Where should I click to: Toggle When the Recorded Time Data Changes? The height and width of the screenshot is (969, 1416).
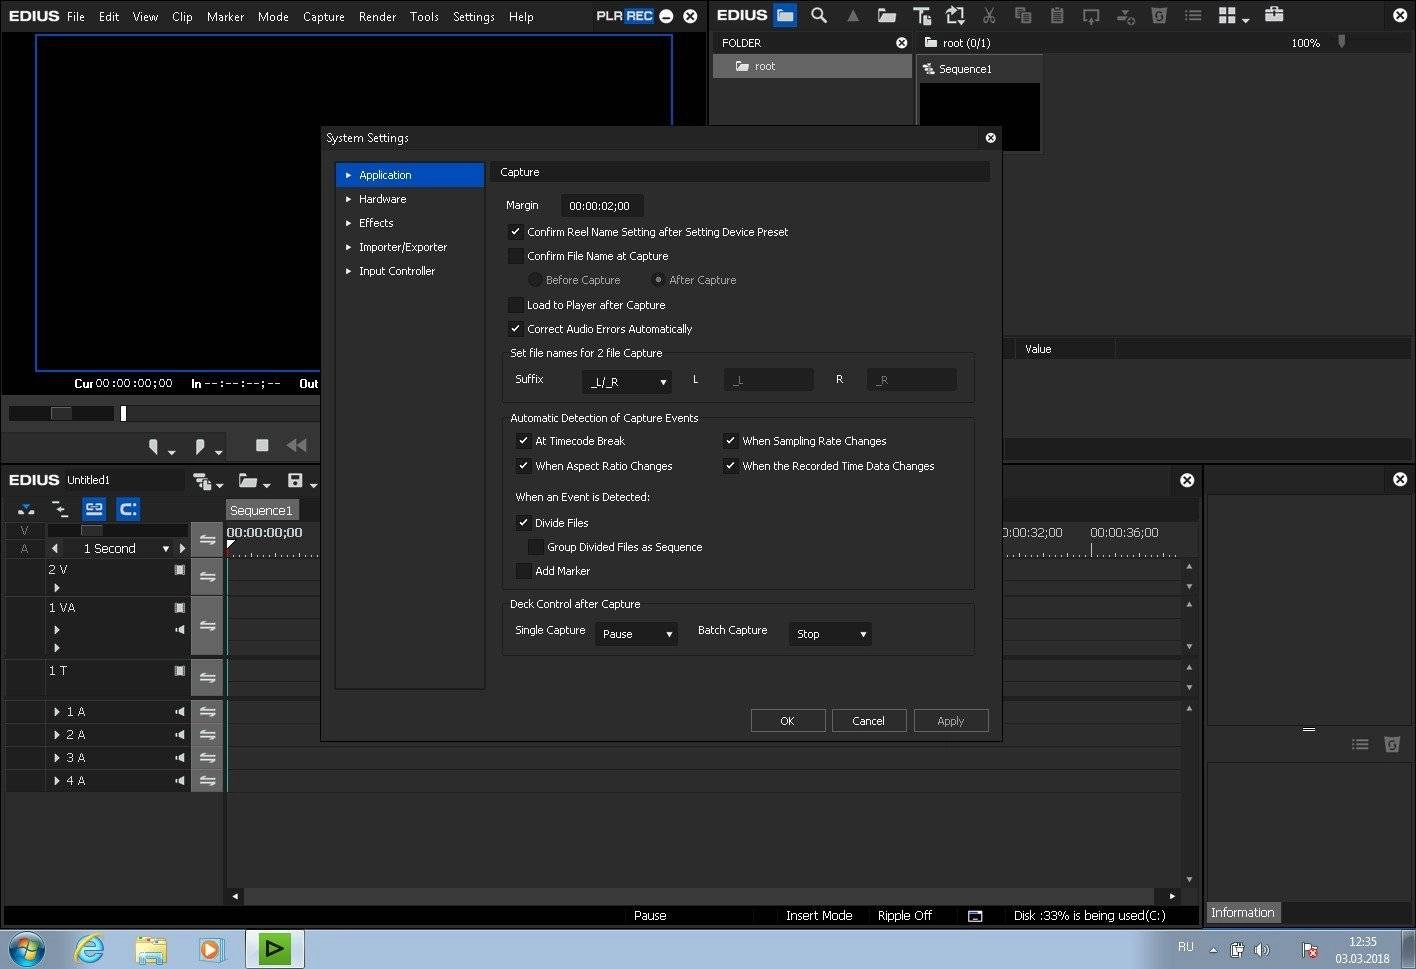pos(731,466)
